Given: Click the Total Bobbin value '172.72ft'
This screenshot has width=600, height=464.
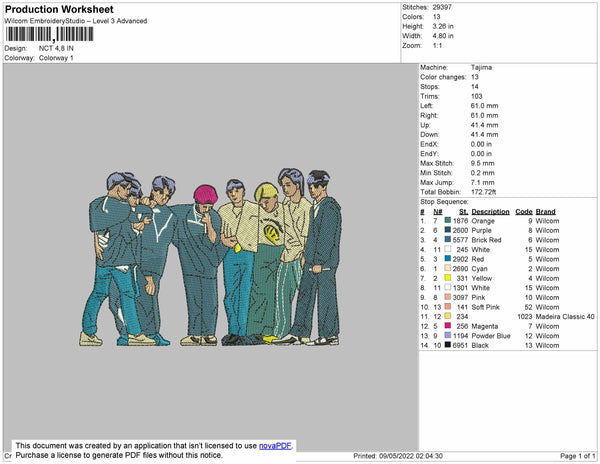Looking at the screenshot, I should pos(483,192).
